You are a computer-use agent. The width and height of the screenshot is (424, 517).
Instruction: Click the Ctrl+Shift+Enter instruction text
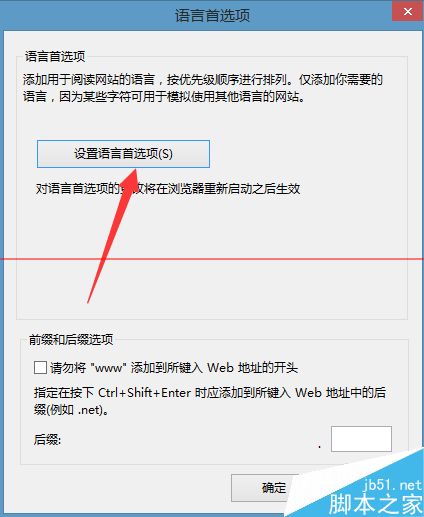click(x=210, y=392)
